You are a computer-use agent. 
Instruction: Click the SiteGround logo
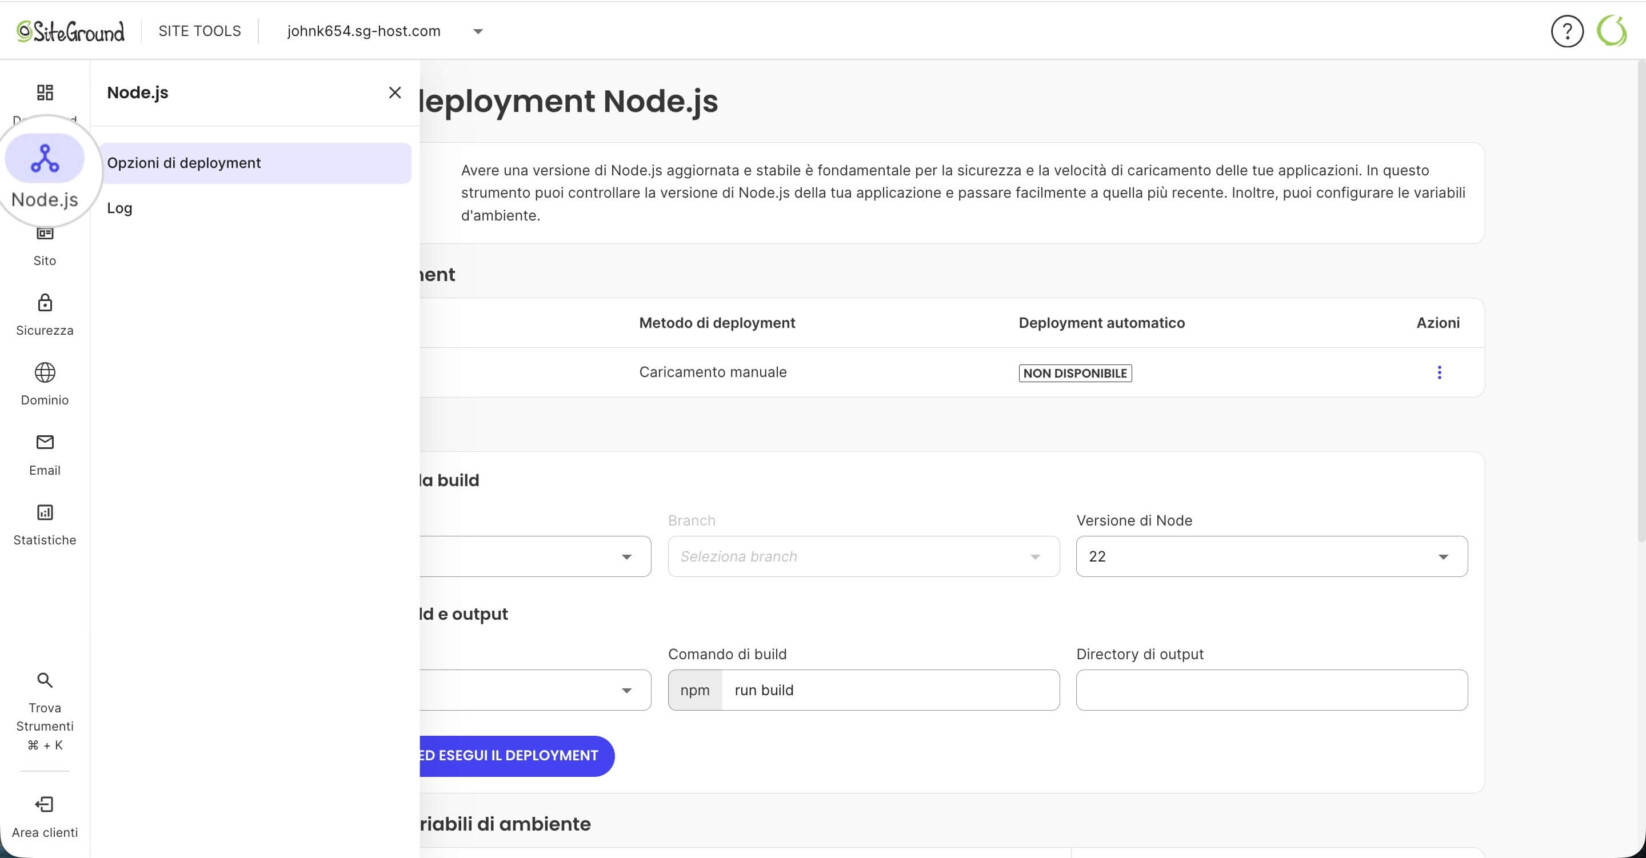(x=71, y=31)
